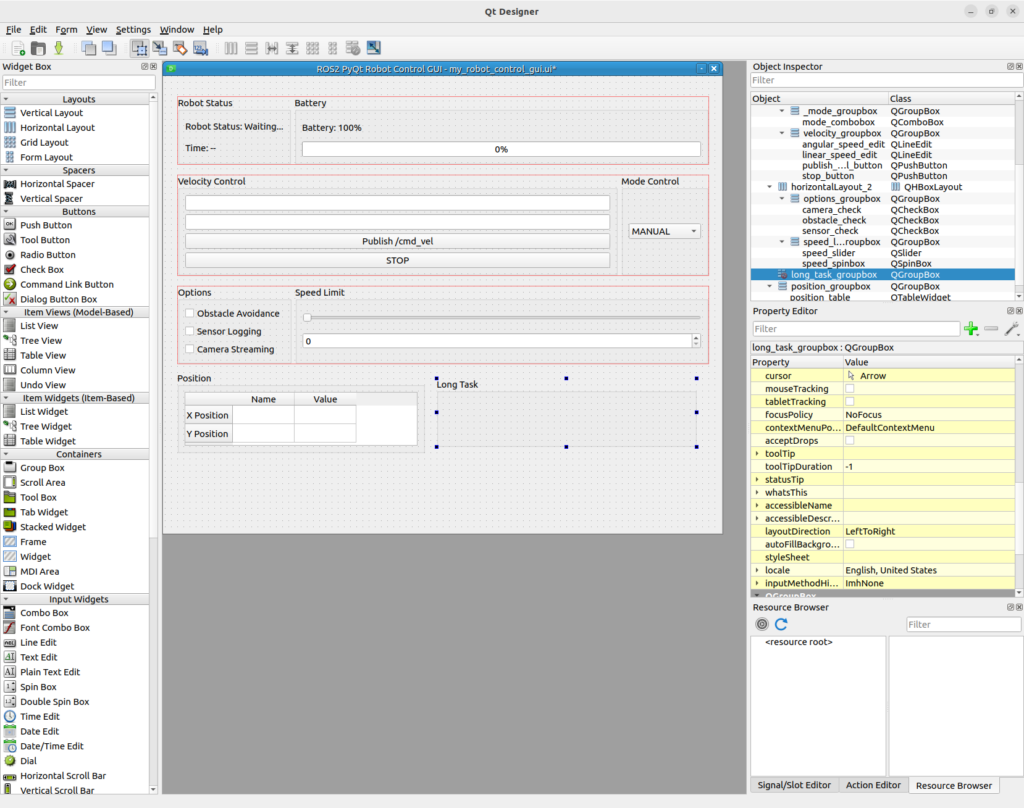Viewport: 1024px width, 808px height.
Task: Open the Settings menu
Action: point(133,29)
